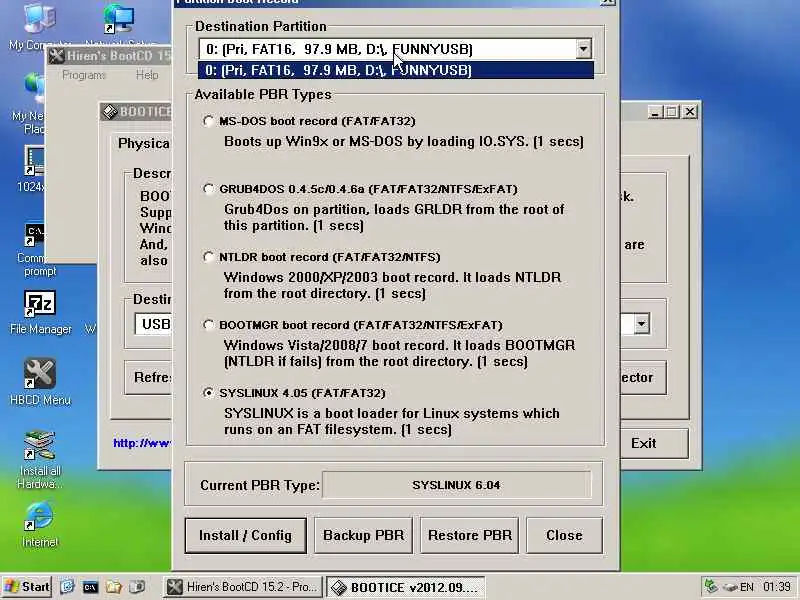Click Exit button in BOOTICE window

654,443
